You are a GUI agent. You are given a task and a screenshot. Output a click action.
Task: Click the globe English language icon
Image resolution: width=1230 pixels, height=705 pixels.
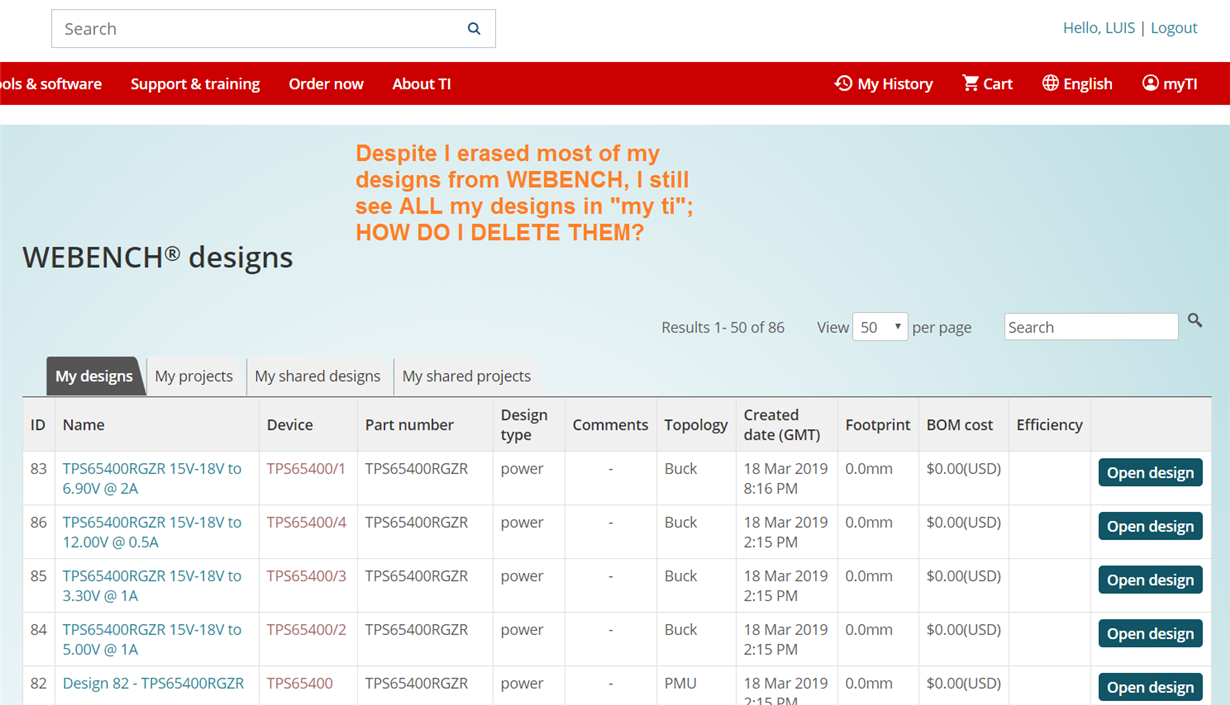pos(1050,83)
